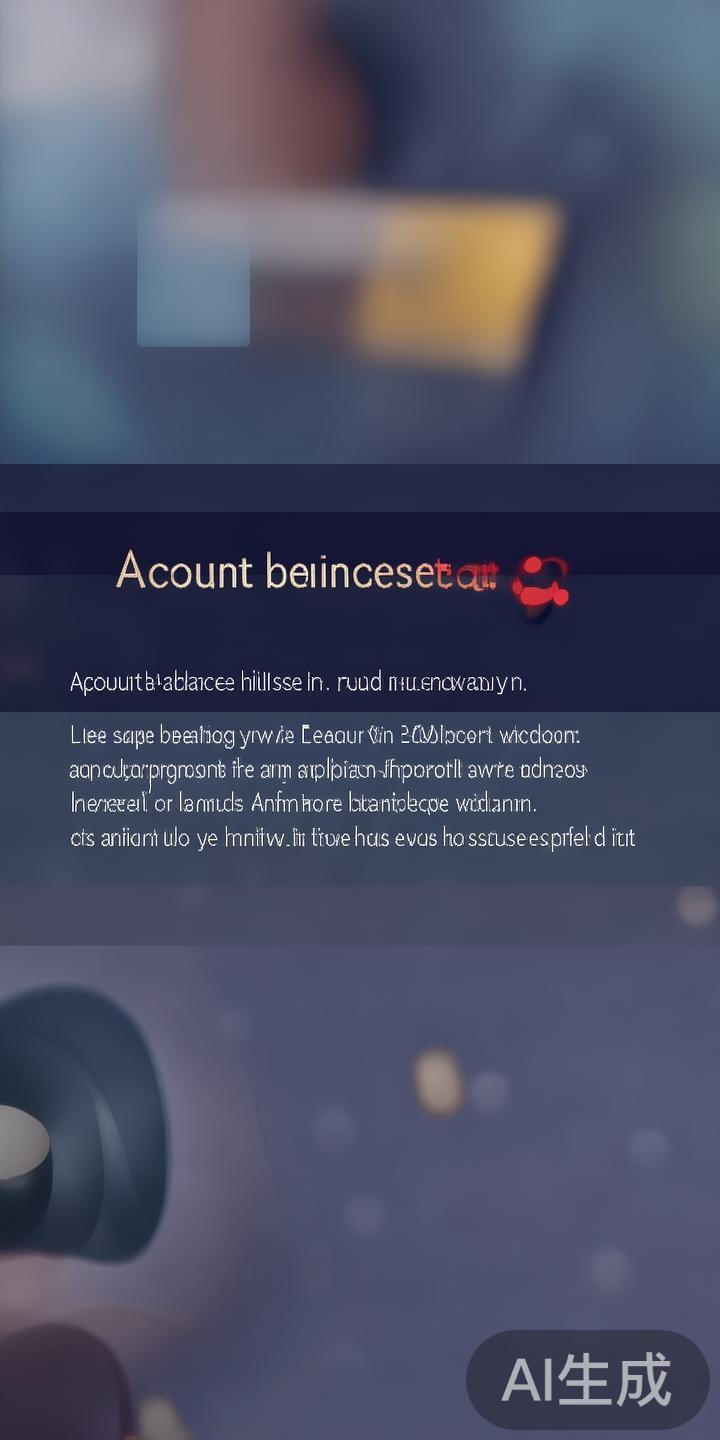Tap the AI生成 badge
Screen dimensions: 720x1440
click(588, 1380)
